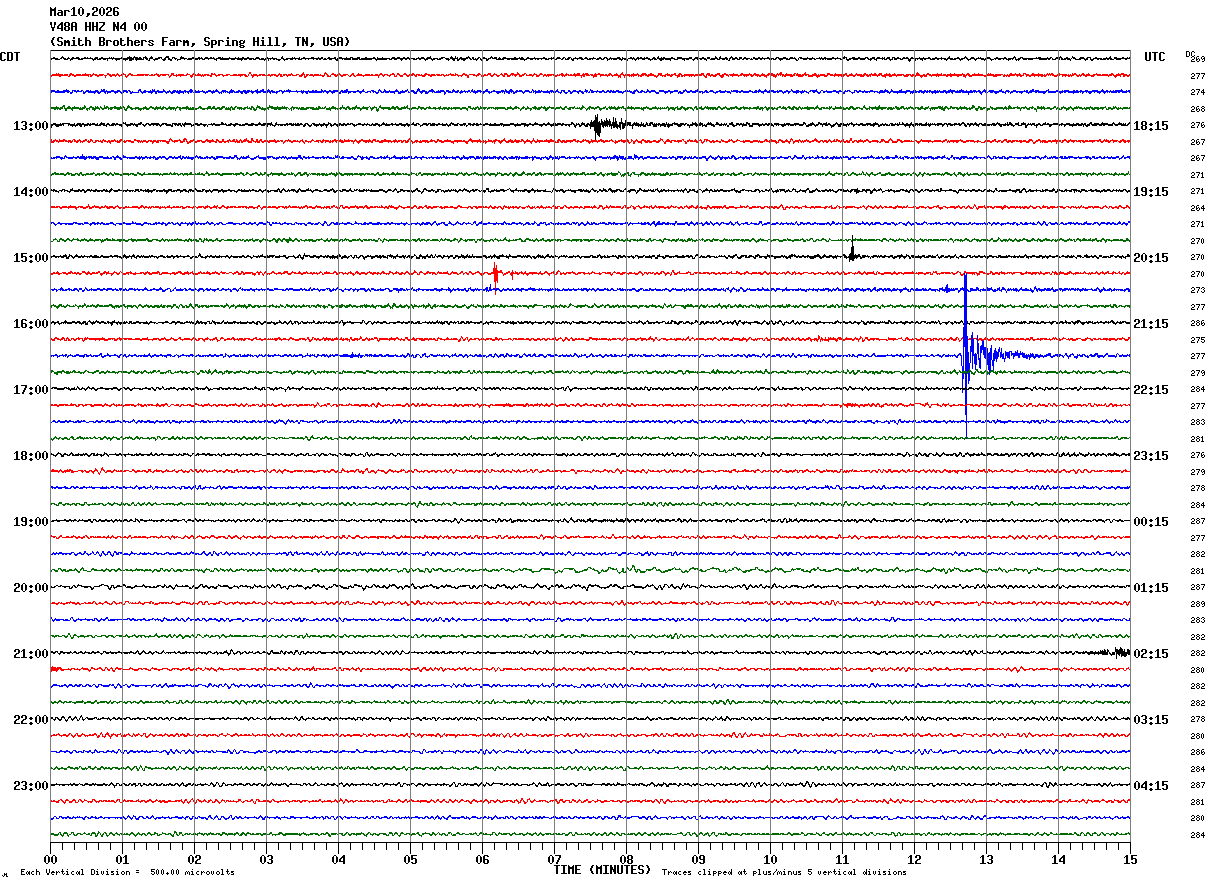Click minute 12 on the time axis
The height and width of the screenshot is (886, 1210).
(914, 859)
